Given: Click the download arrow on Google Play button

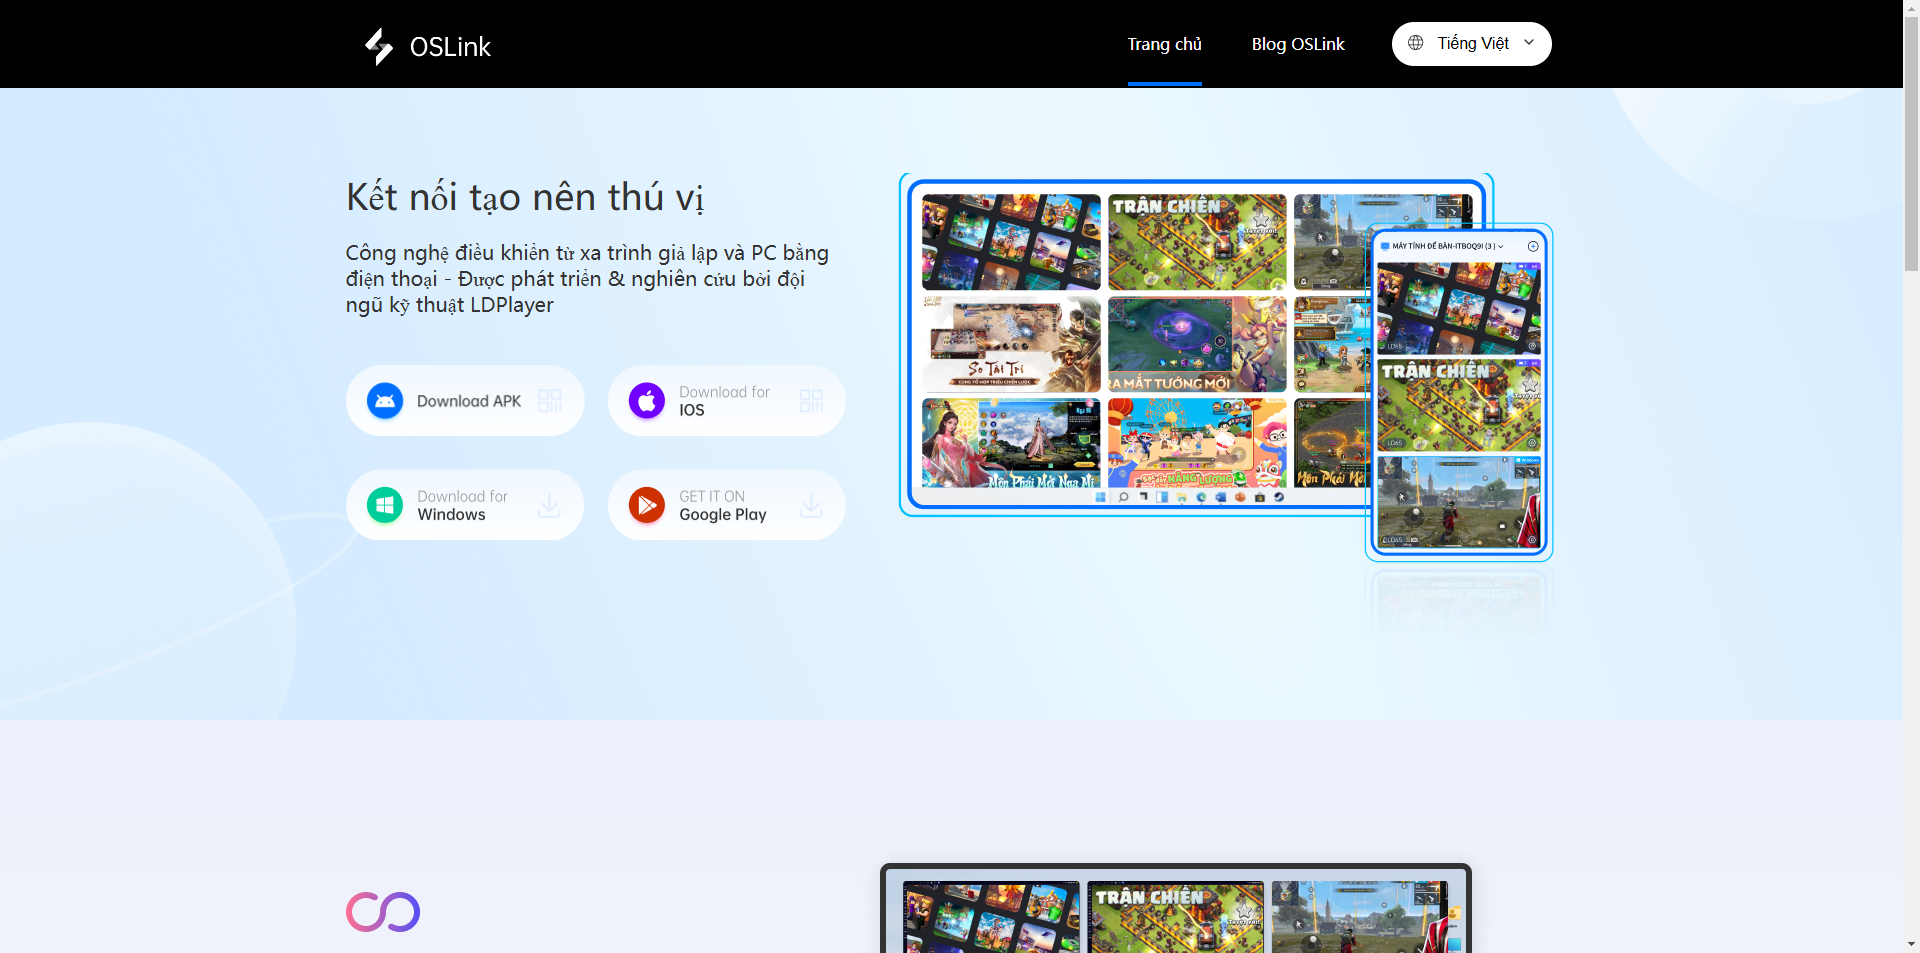Looking at the screenshot, I should [x=811, y=506].
